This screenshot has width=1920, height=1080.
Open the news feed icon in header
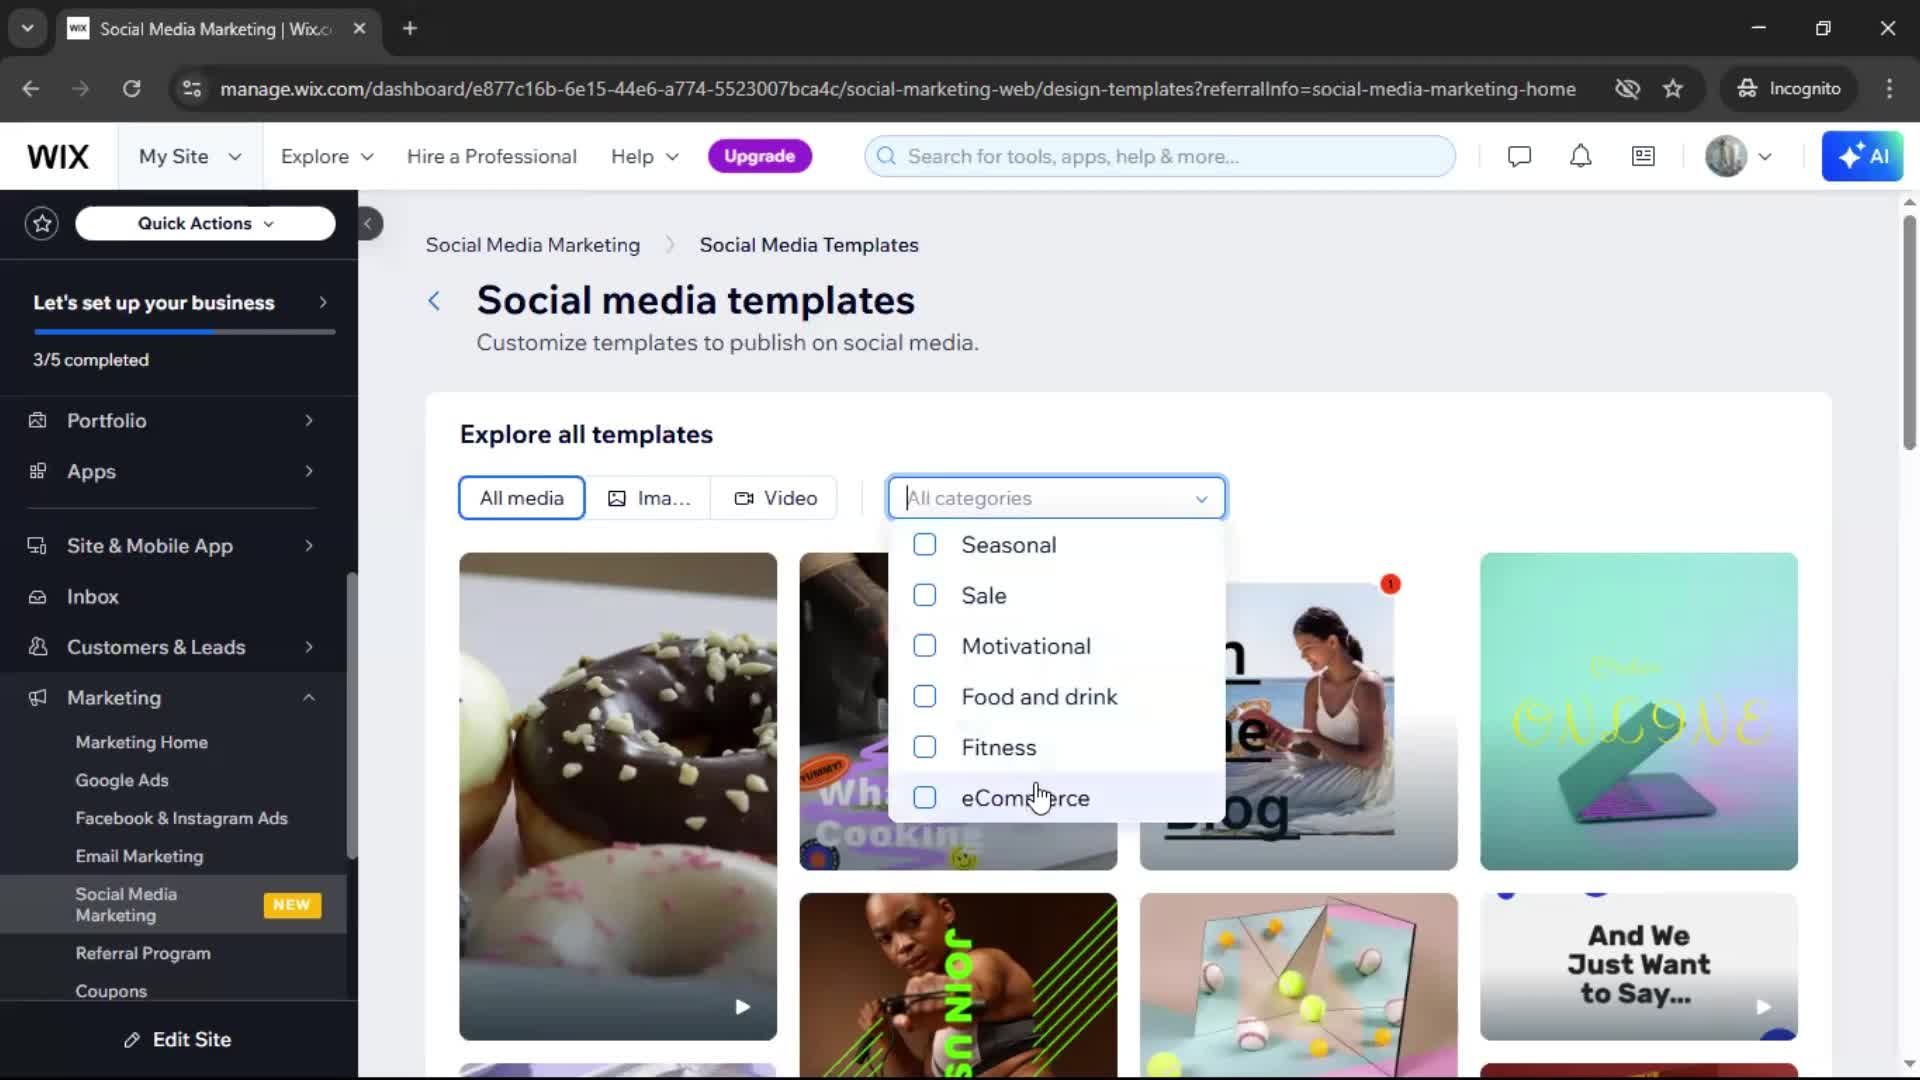(1643, 157)
